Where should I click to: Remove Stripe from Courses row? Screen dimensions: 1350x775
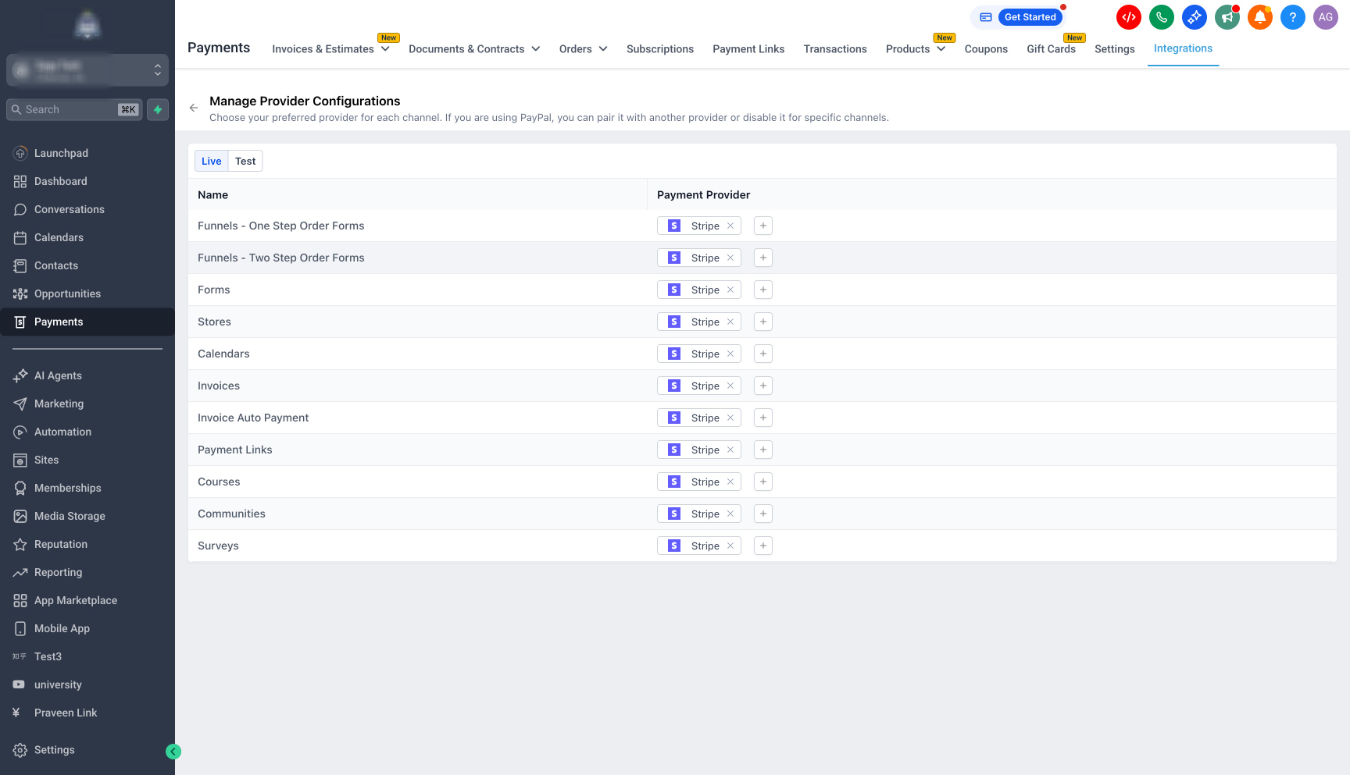click(730, 482)
